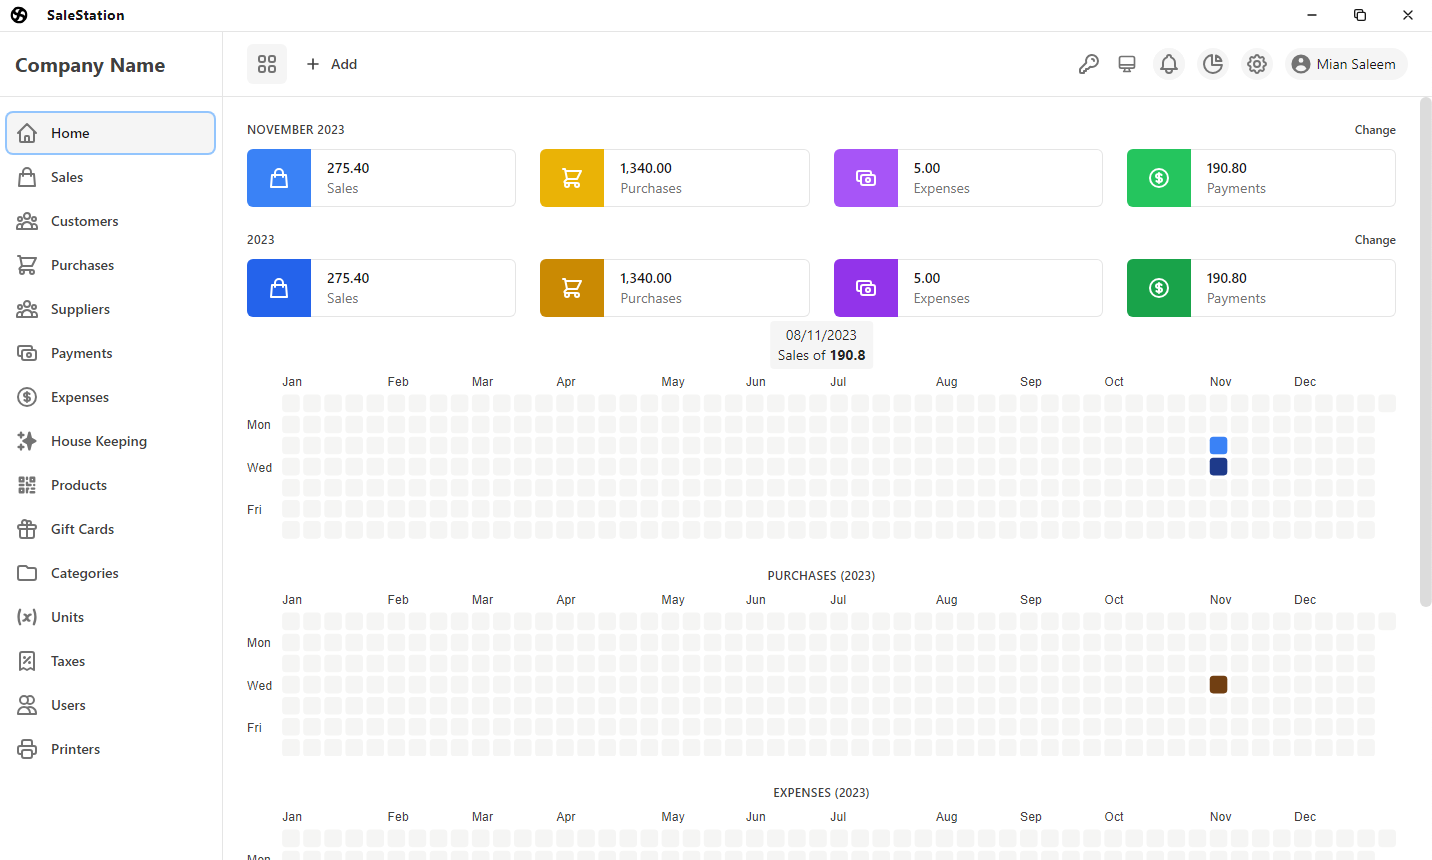This screenshot has height=860, width=1432.
Task: Select the Printers icon in the sidebar
Action: [x=28, y=748]
